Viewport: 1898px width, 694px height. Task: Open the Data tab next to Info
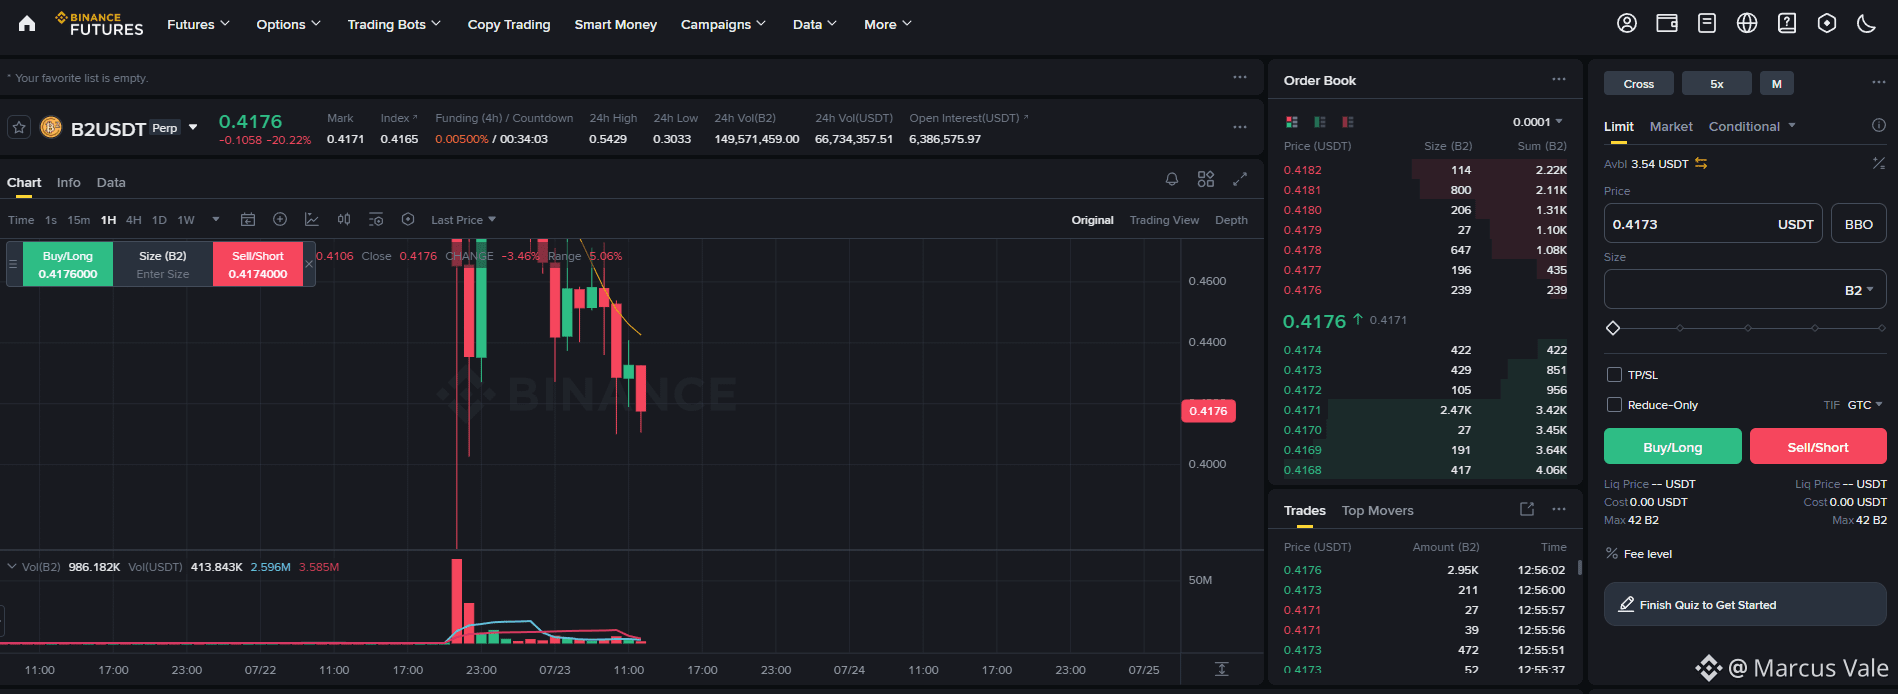[x=111, y=182]
